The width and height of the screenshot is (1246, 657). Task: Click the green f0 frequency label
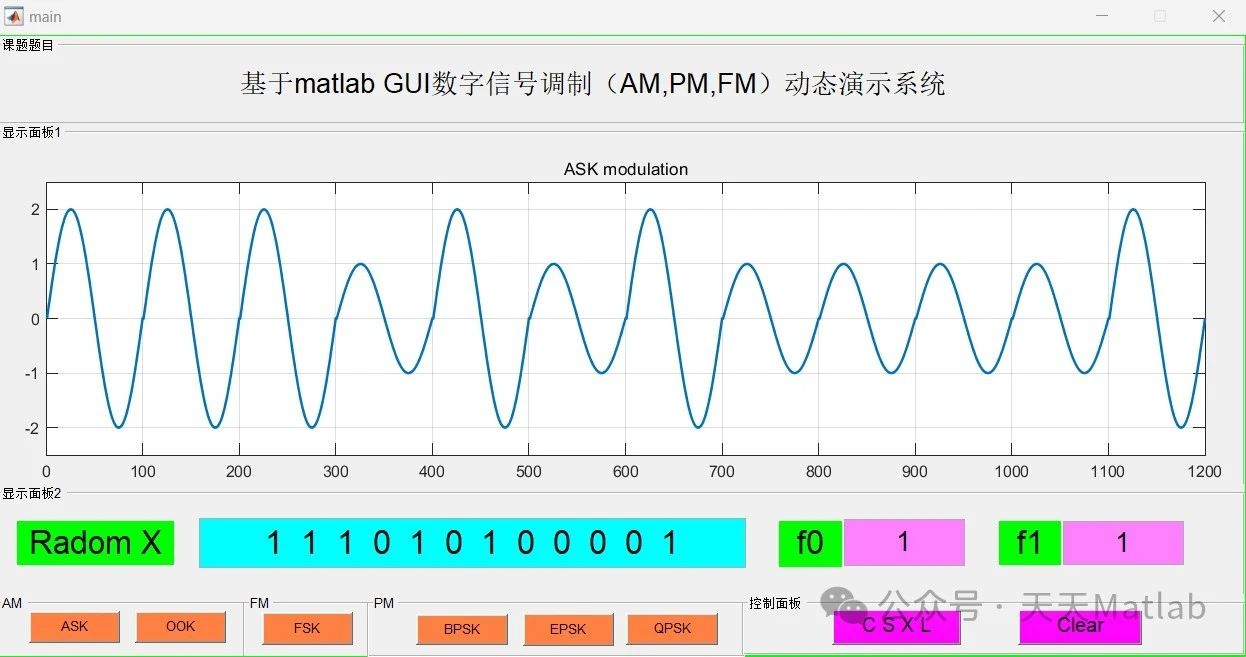click(x=810, y=542)
